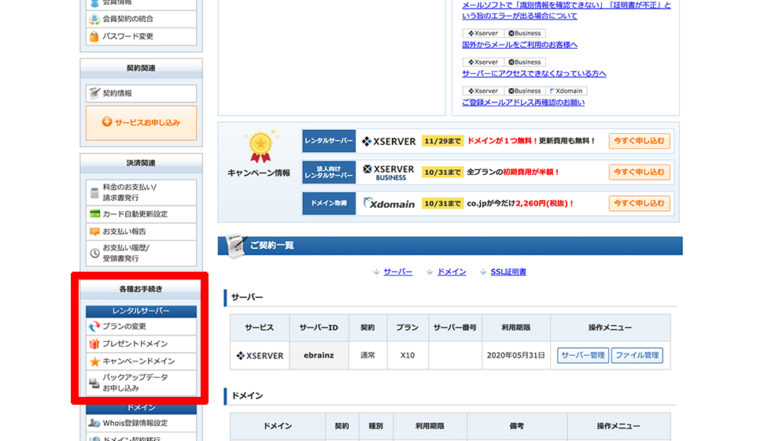The image size is (768, 441).
Task: Select plan X10 cell
Action: coord(408,355)
